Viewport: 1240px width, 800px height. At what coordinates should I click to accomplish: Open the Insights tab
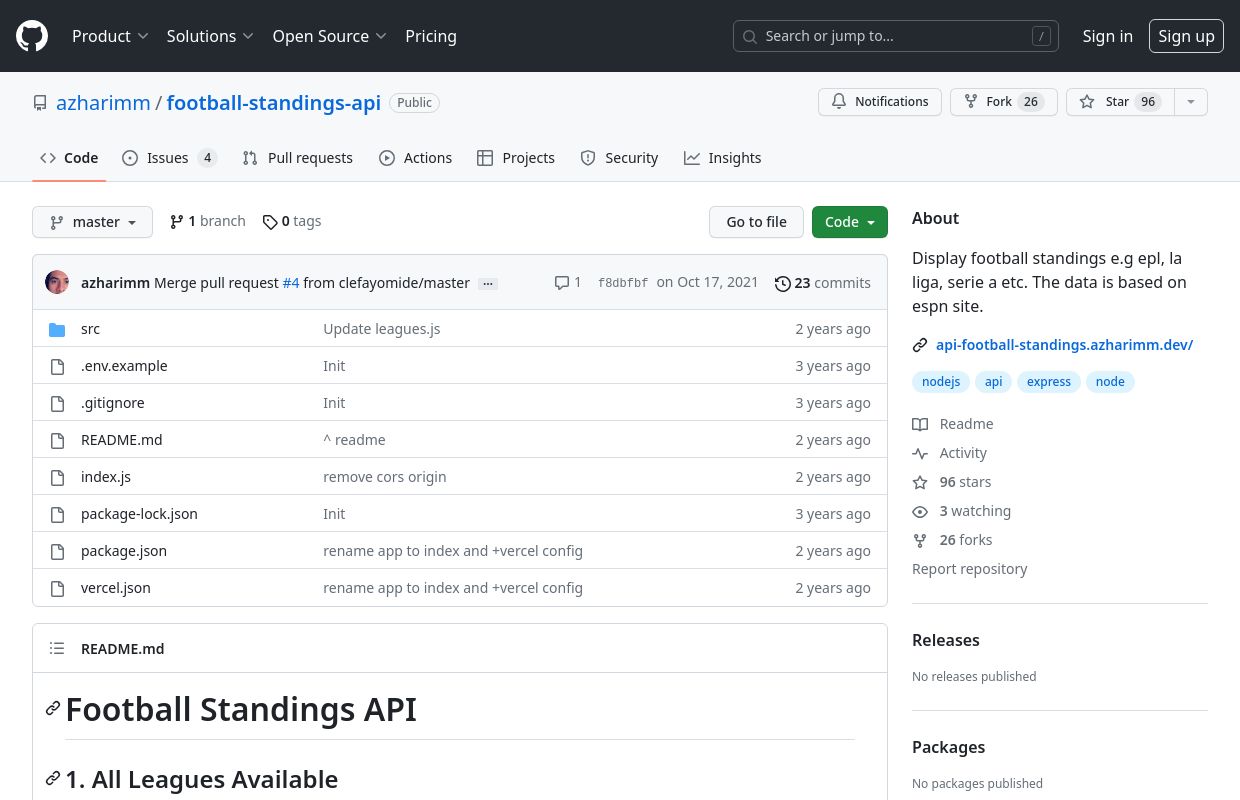pos(722,158)
